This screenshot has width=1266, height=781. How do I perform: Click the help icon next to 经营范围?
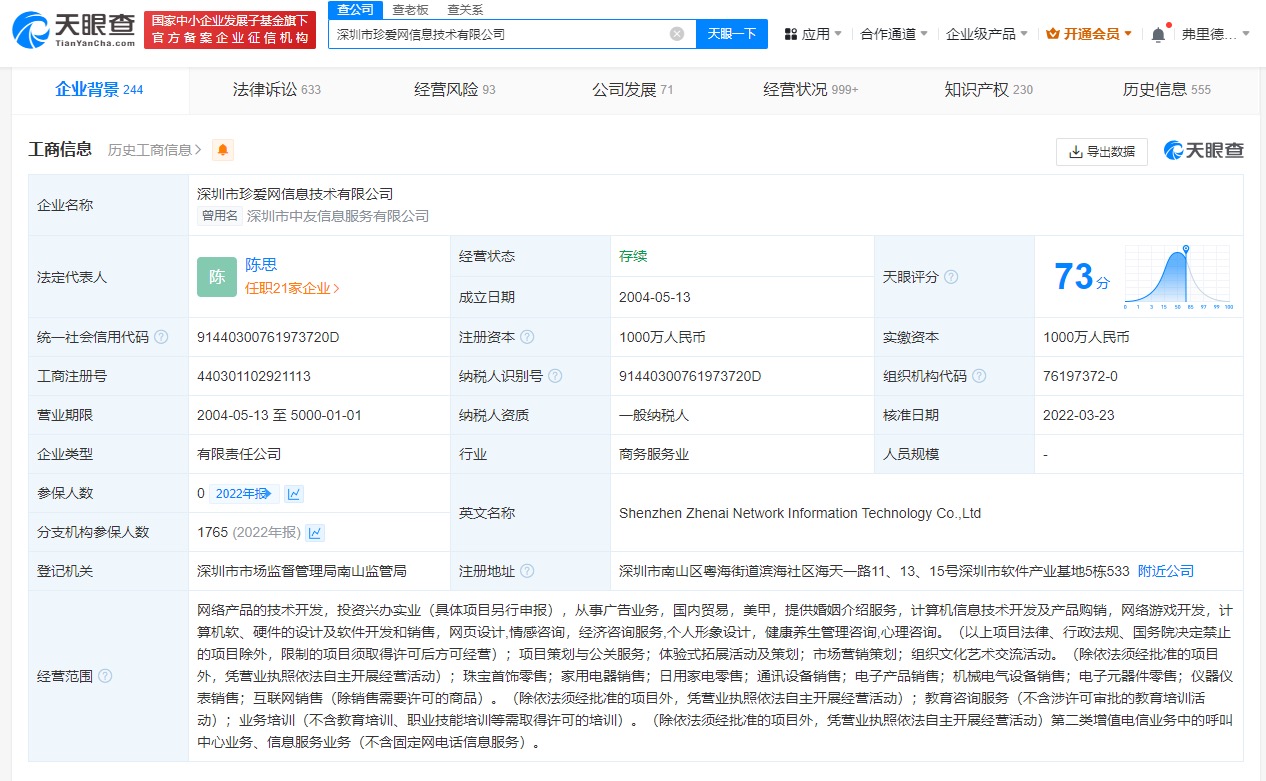105,676
